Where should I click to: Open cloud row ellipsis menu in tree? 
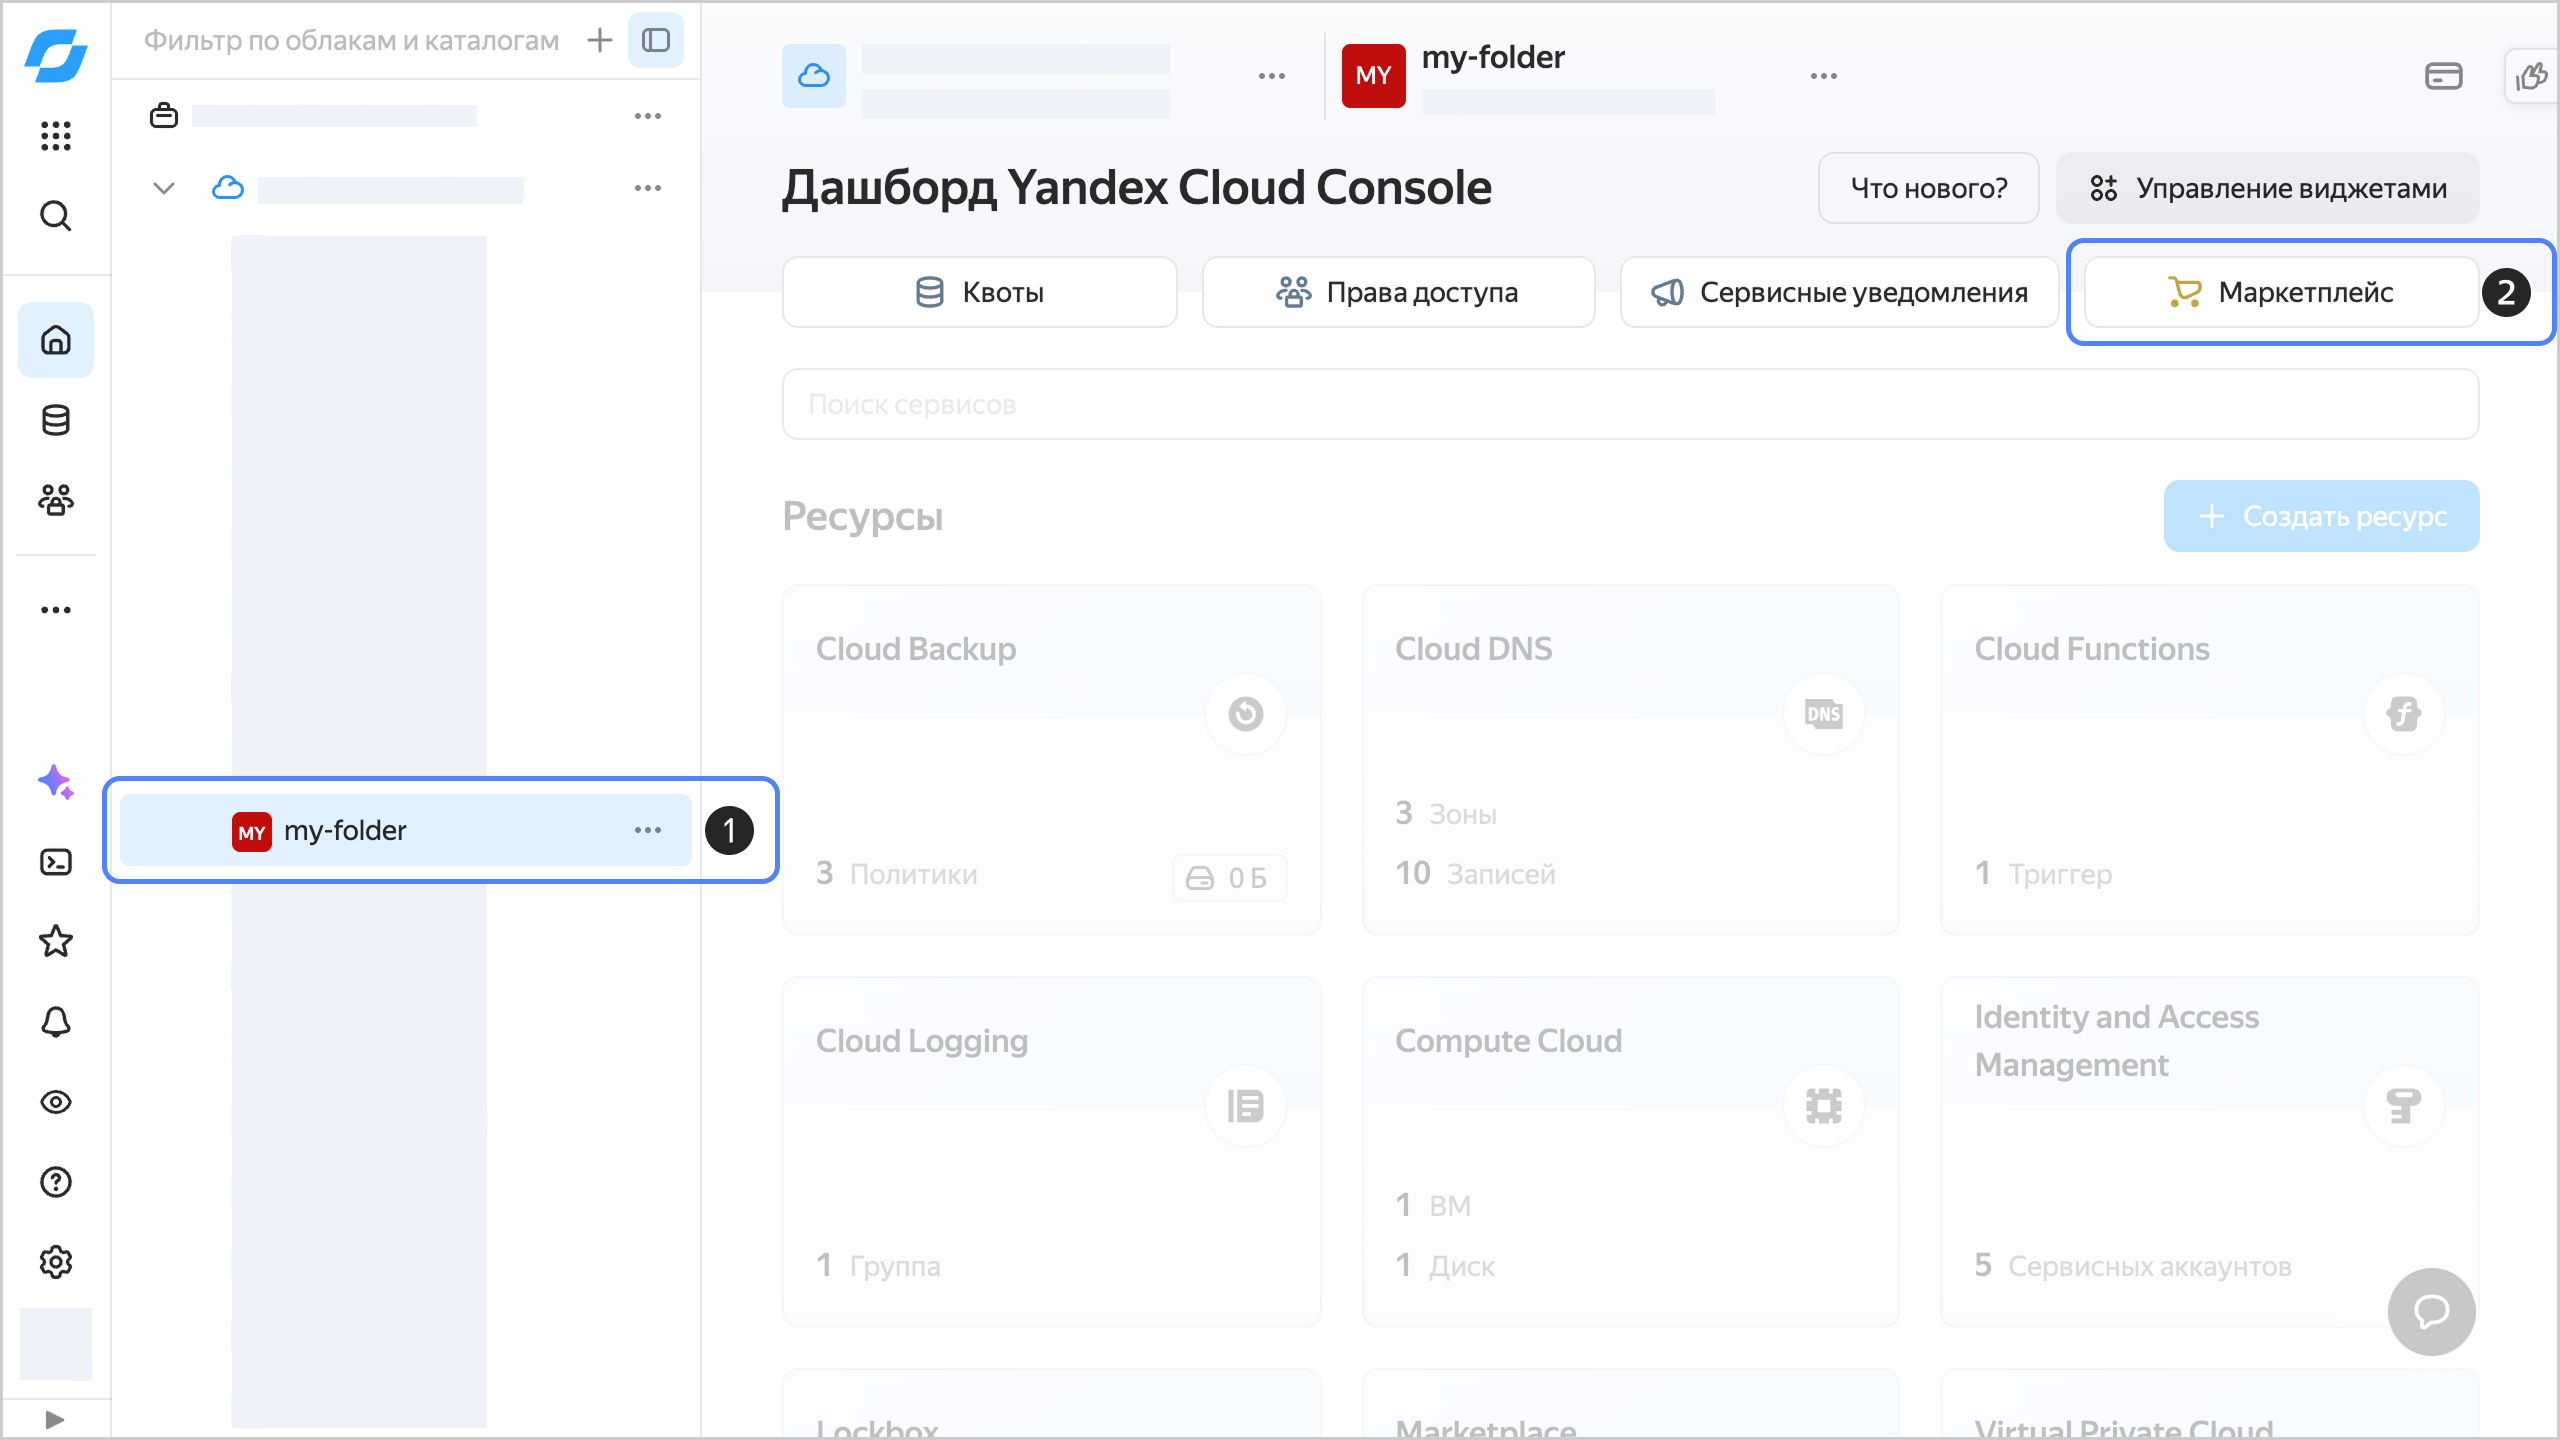point(648,188)
